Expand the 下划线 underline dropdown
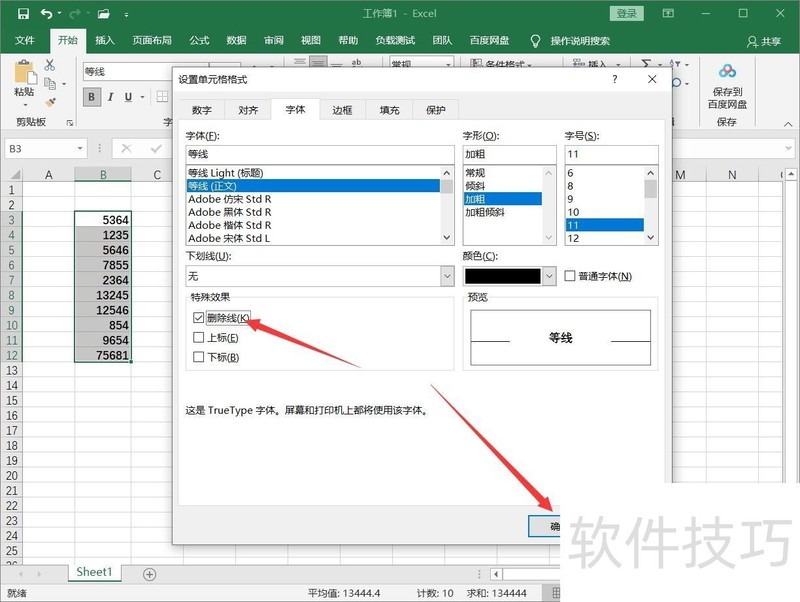Screen dimensions: 800x602 coord(447,276)
